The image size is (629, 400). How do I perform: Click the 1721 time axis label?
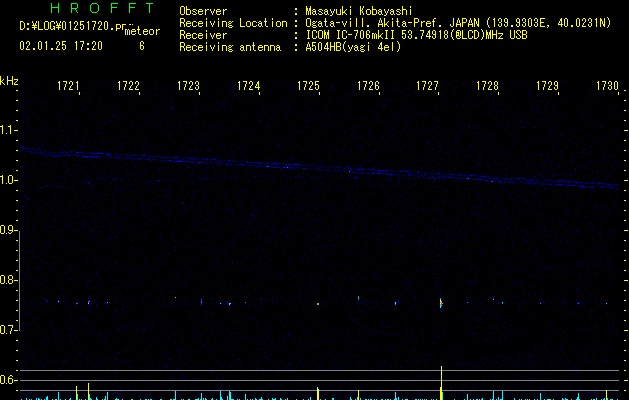(x=68, y=86)
